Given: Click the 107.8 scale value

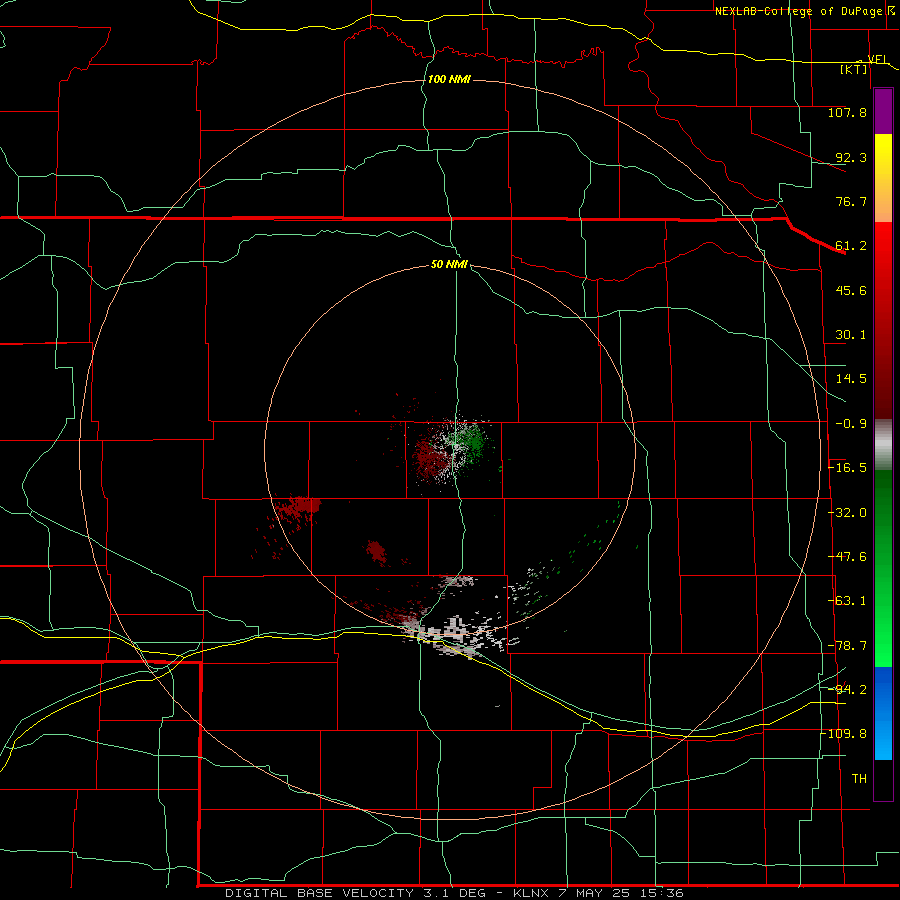Looking at the screenshot, I should coord(847,112).
